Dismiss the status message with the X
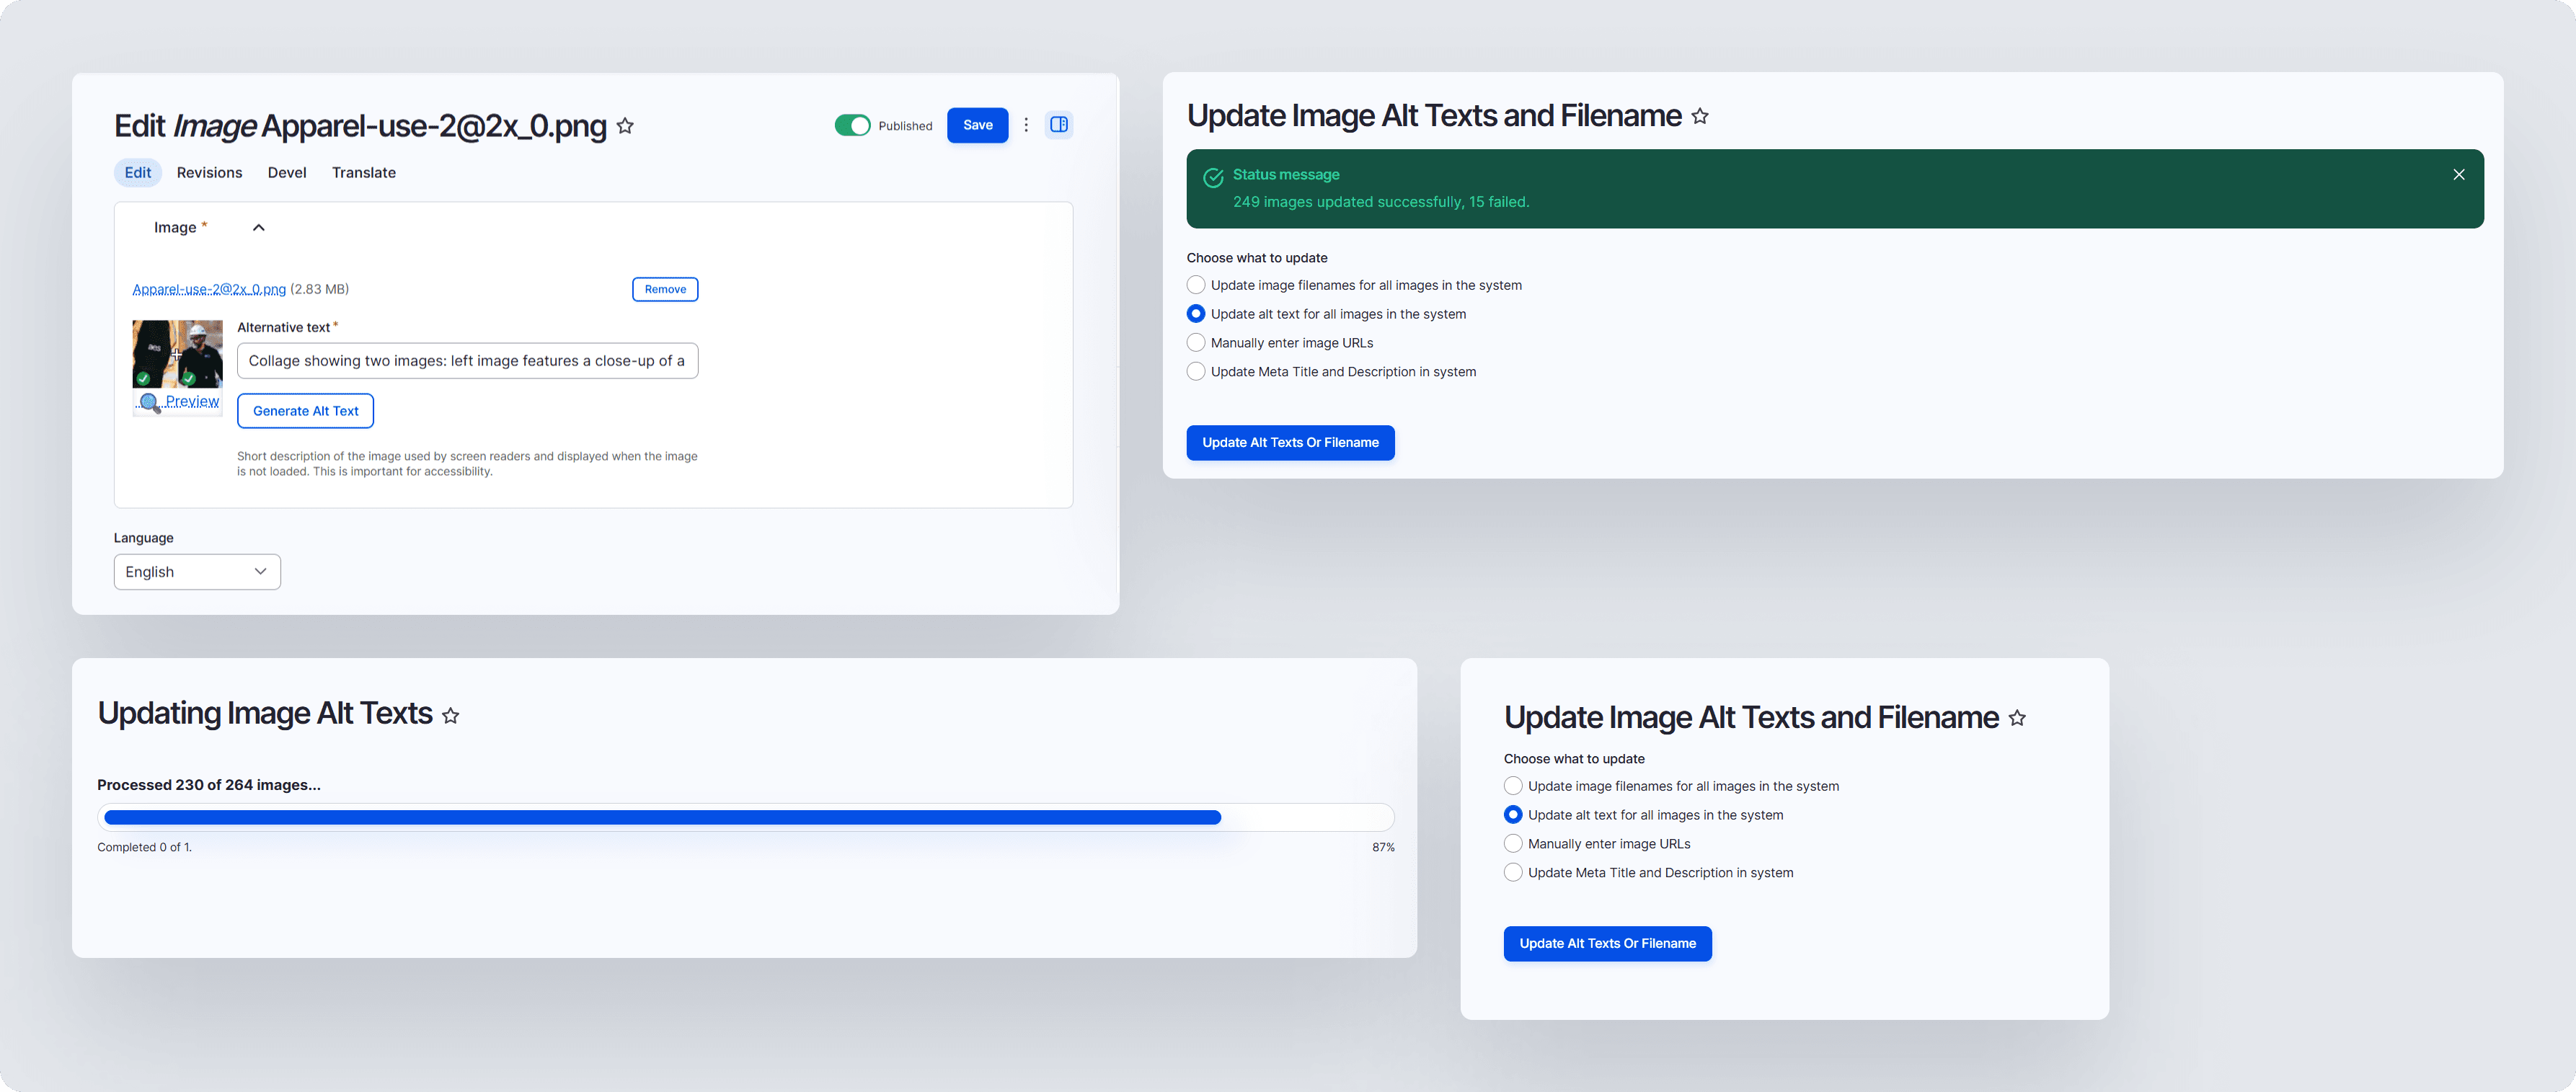This screenshot has height=1092, width=2576. [2459, 175]
